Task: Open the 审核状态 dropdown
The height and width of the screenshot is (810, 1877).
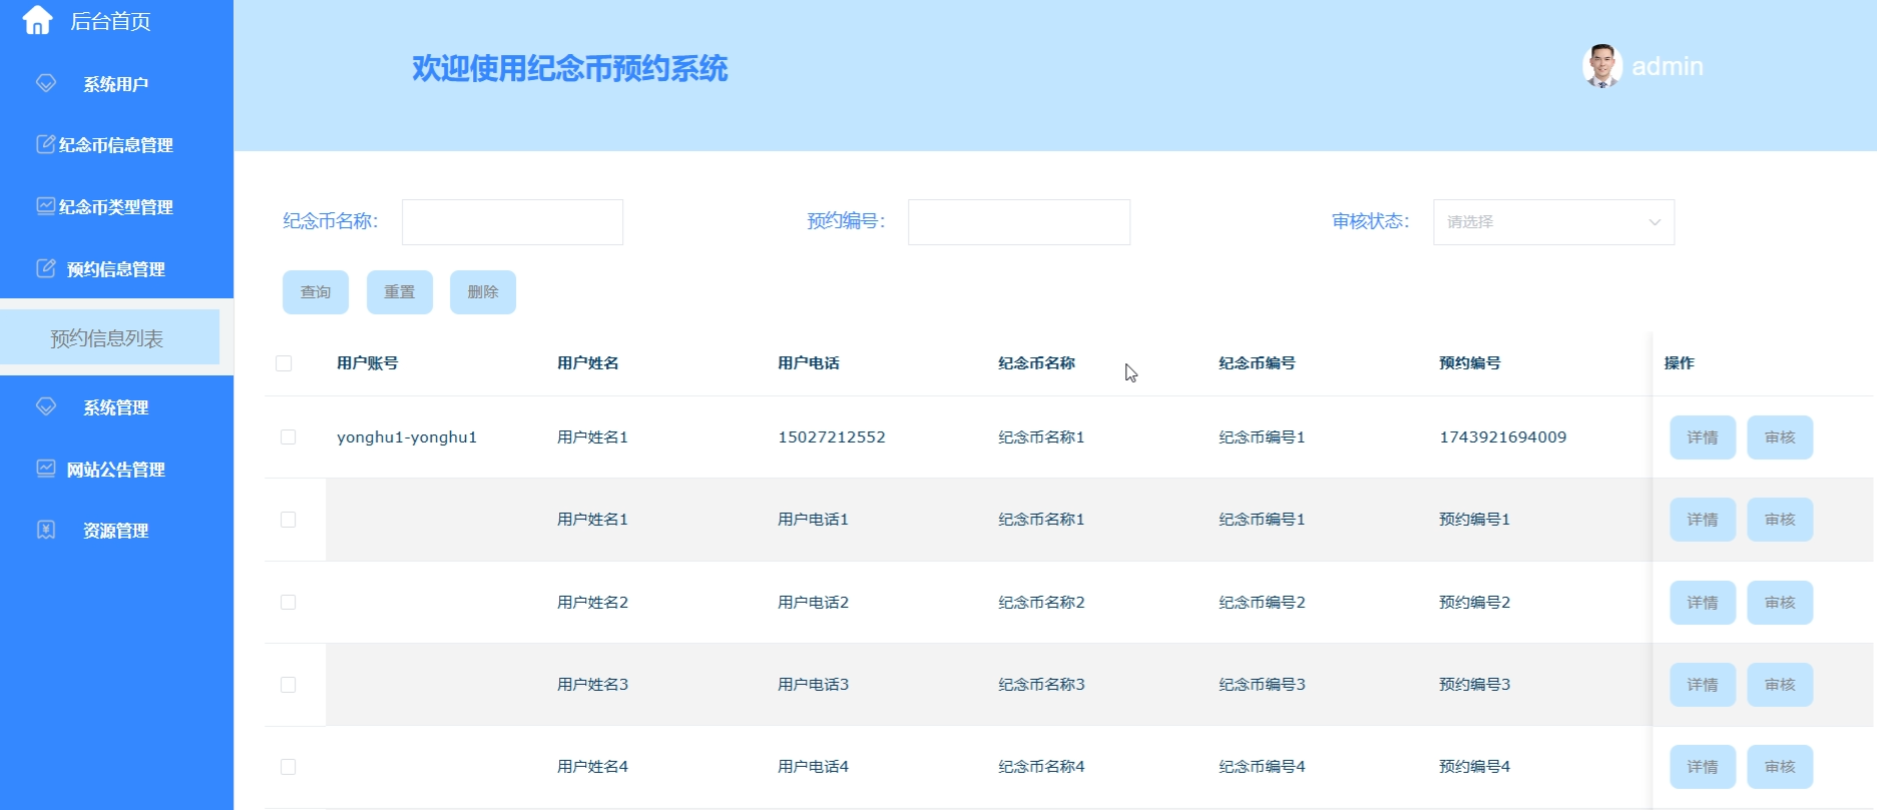Action: click(1553, 222)
